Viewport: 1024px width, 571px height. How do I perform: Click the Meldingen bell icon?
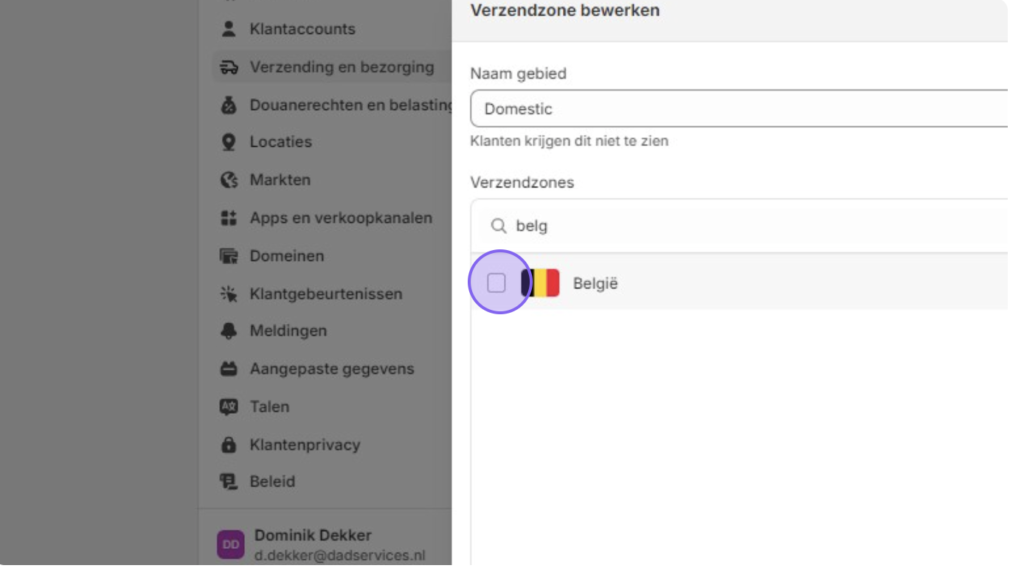[x=229, y=331]
